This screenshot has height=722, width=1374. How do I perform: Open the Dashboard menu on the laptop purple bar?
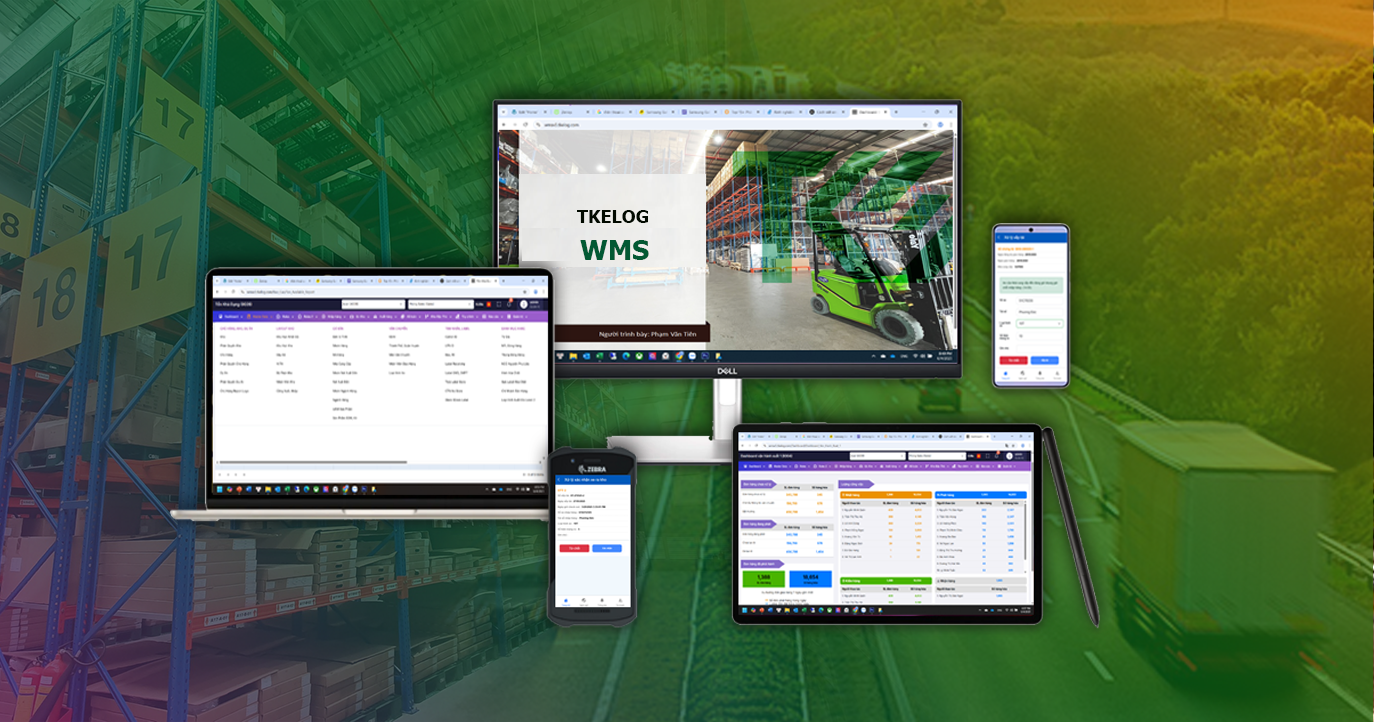click(x=231, y=317)
